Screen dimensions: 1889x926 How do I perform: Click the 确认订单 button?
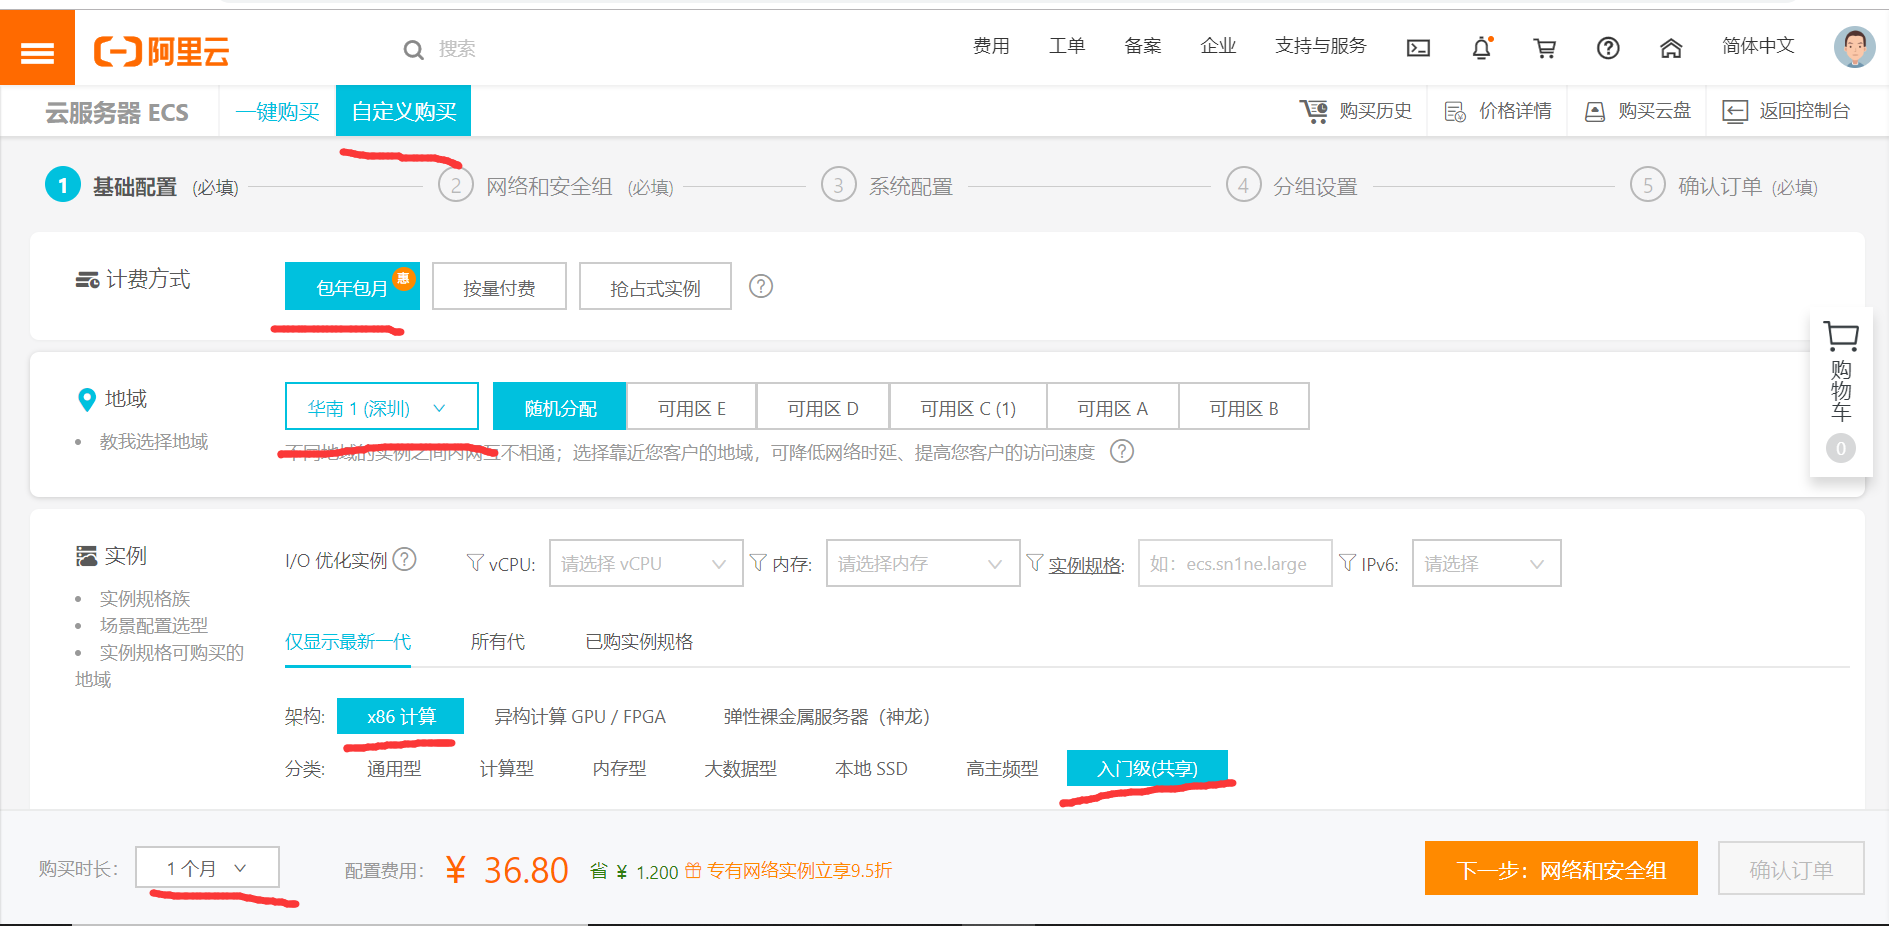[x=1791, y=869]
